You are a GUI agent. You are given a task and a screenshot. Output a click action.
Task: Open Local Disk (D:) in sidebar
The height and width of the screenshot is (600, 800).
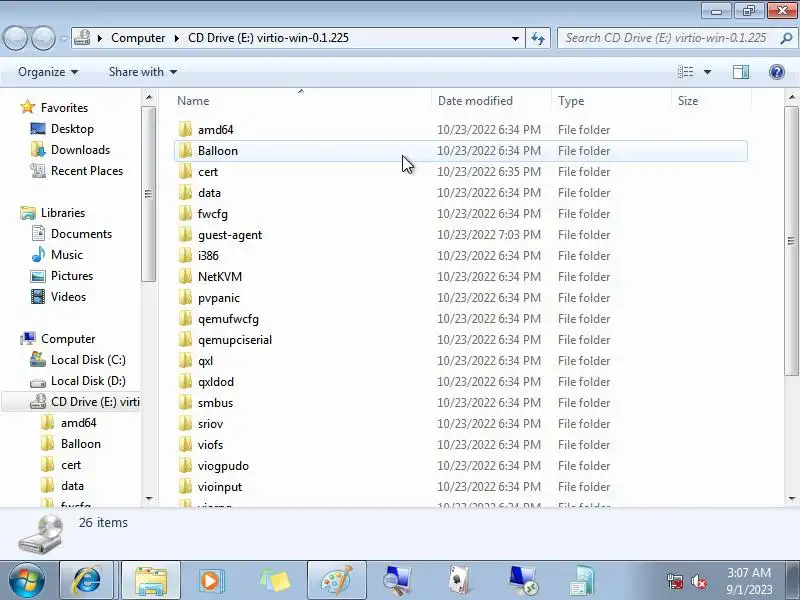click(88, 381)
